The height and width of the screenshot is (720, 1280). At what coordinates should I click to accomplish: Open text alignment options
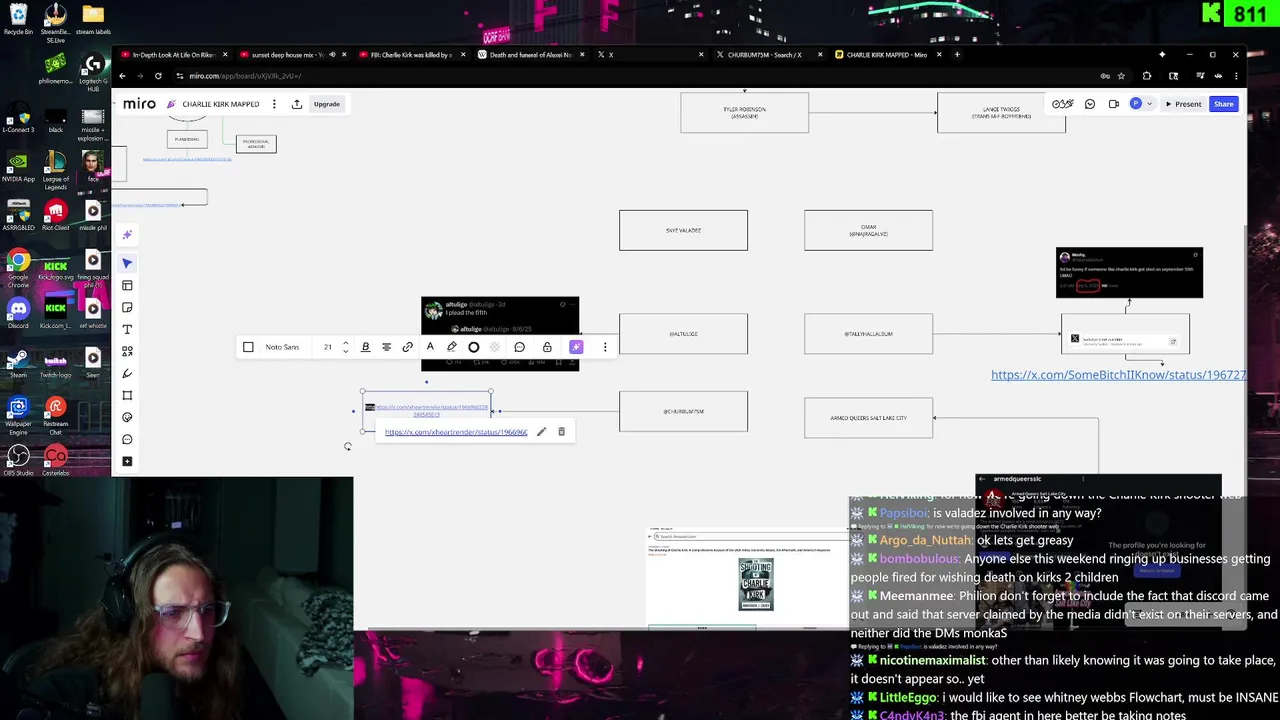click(x=386, y=347)
